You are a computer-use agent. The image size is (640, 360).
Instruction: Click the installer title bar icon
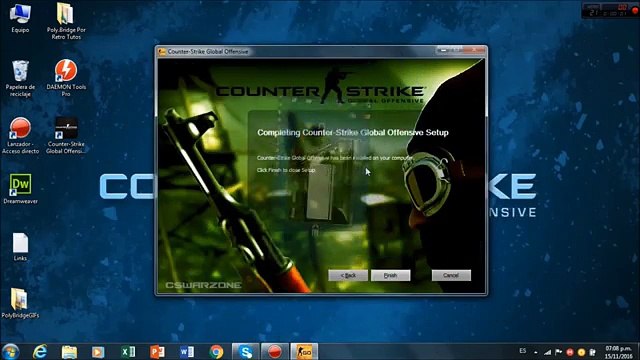[162, 51]
